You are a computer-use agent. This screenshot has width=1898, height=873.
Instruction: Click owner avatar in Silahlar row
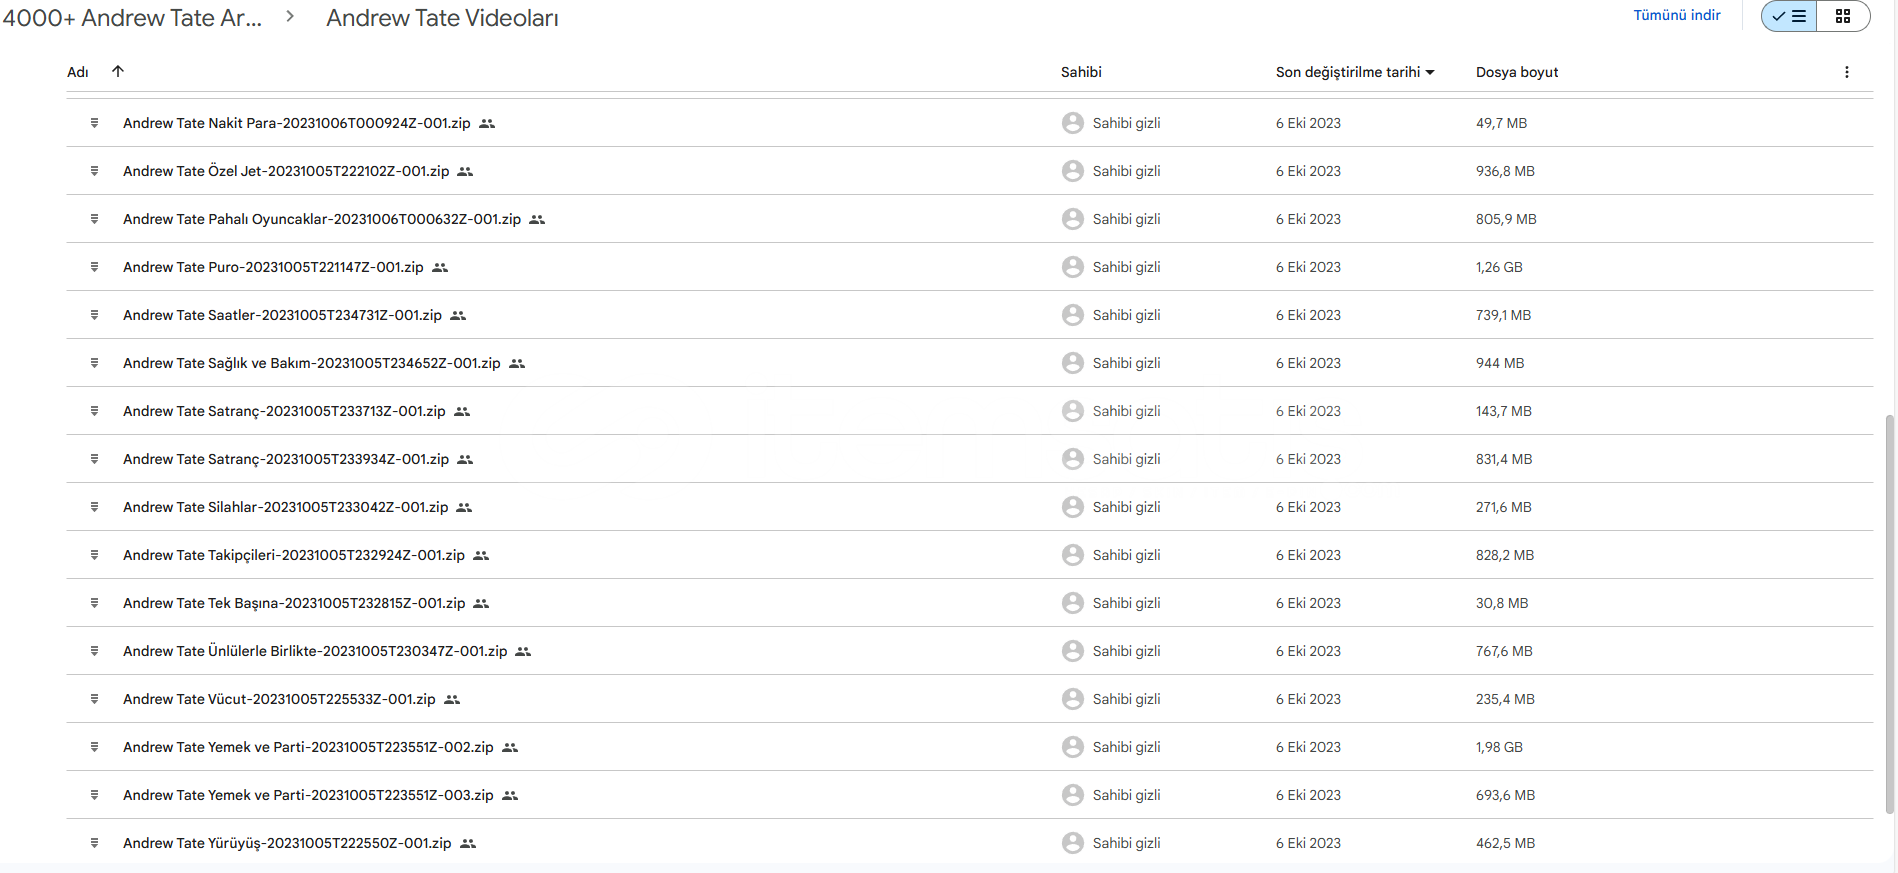(1073, 507)
